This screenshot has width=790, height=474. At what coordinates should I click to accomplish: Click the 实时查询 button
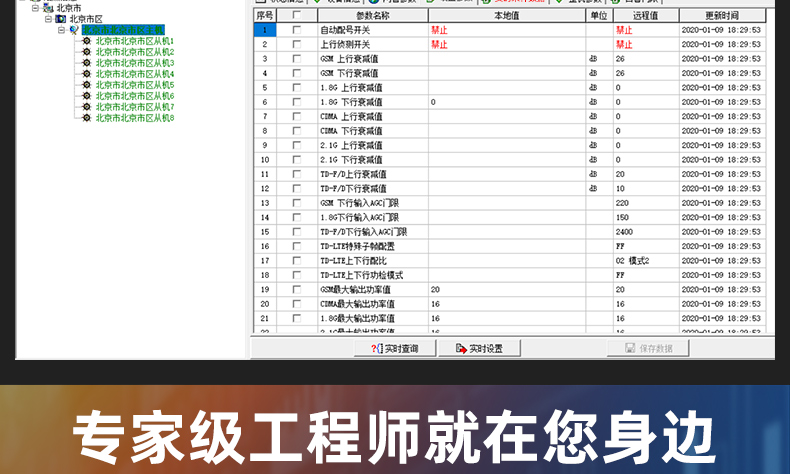(394, 348)
